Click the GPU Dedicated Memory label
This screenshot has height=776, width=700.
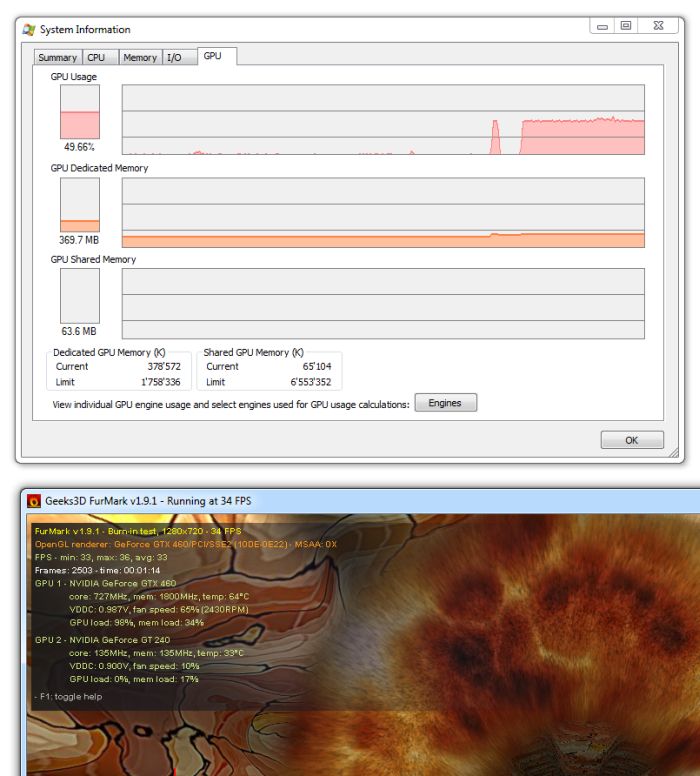(x=99, y=168)
